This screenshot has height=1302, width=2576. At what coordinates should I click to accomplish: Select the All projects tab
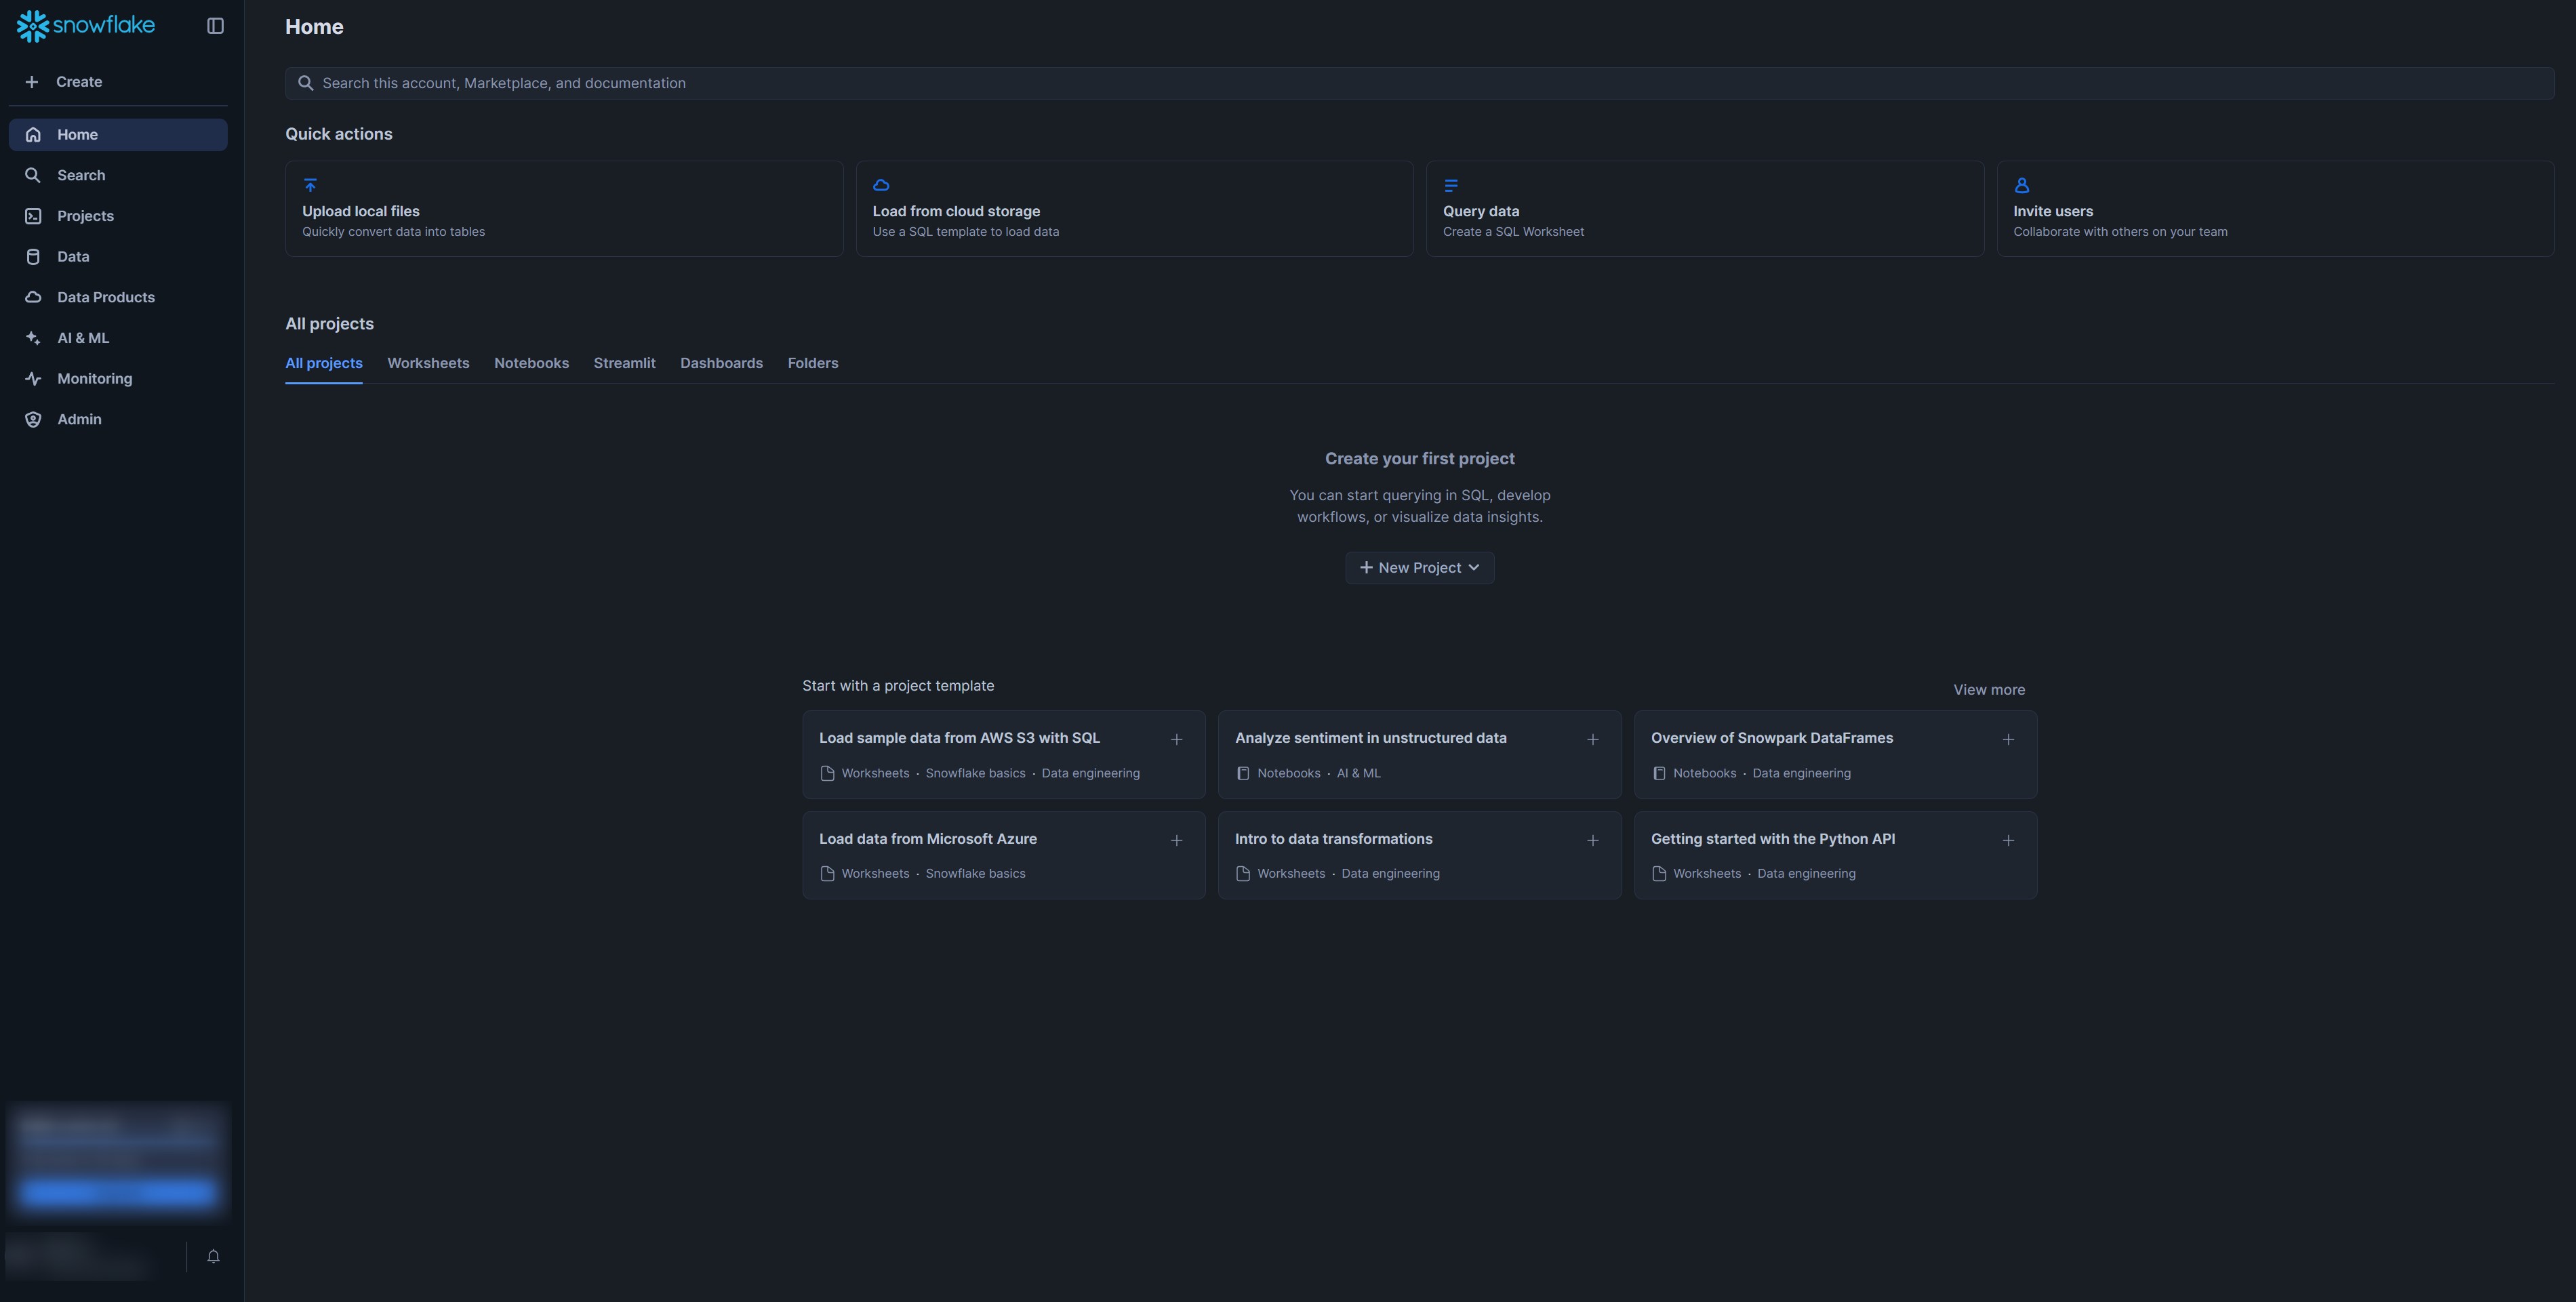click(324, 363)
